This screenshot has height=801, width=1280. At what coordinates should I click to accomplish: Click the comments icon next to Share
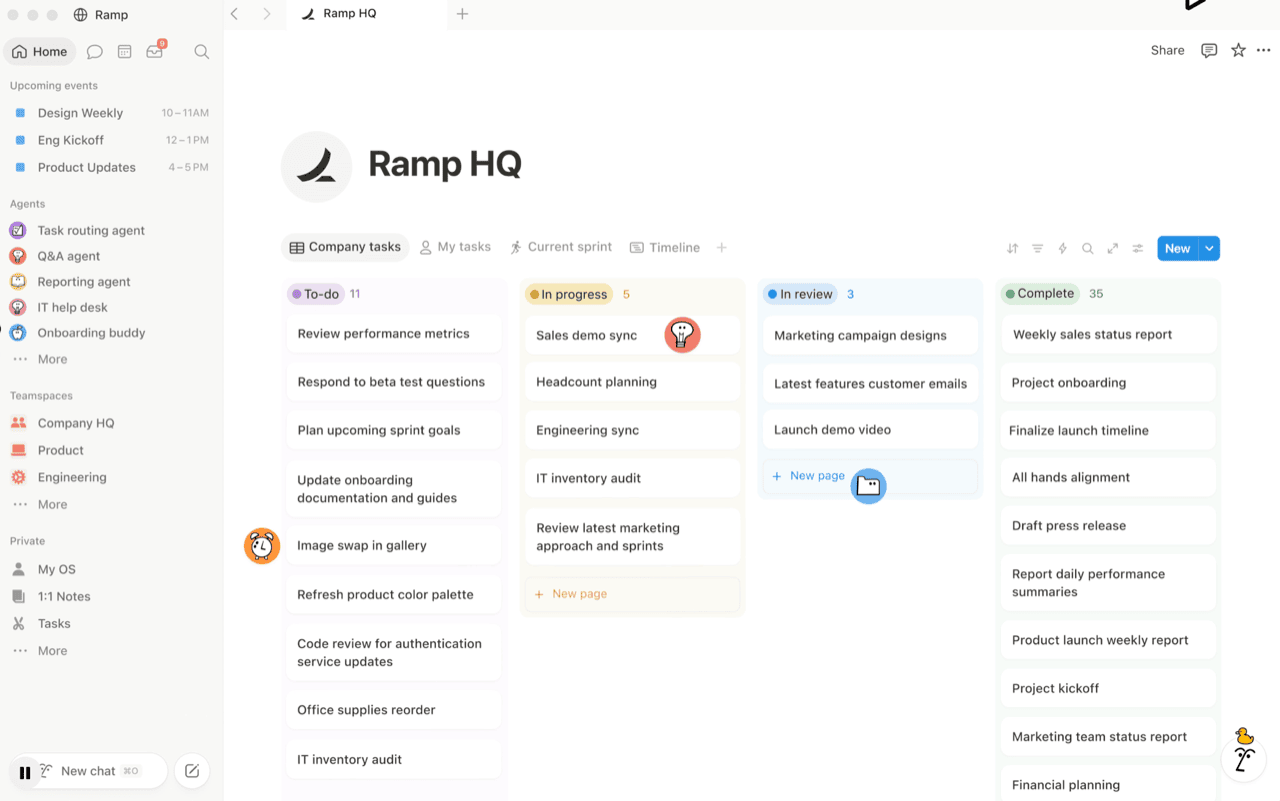pyautogui.click(x=1209, y=50)
